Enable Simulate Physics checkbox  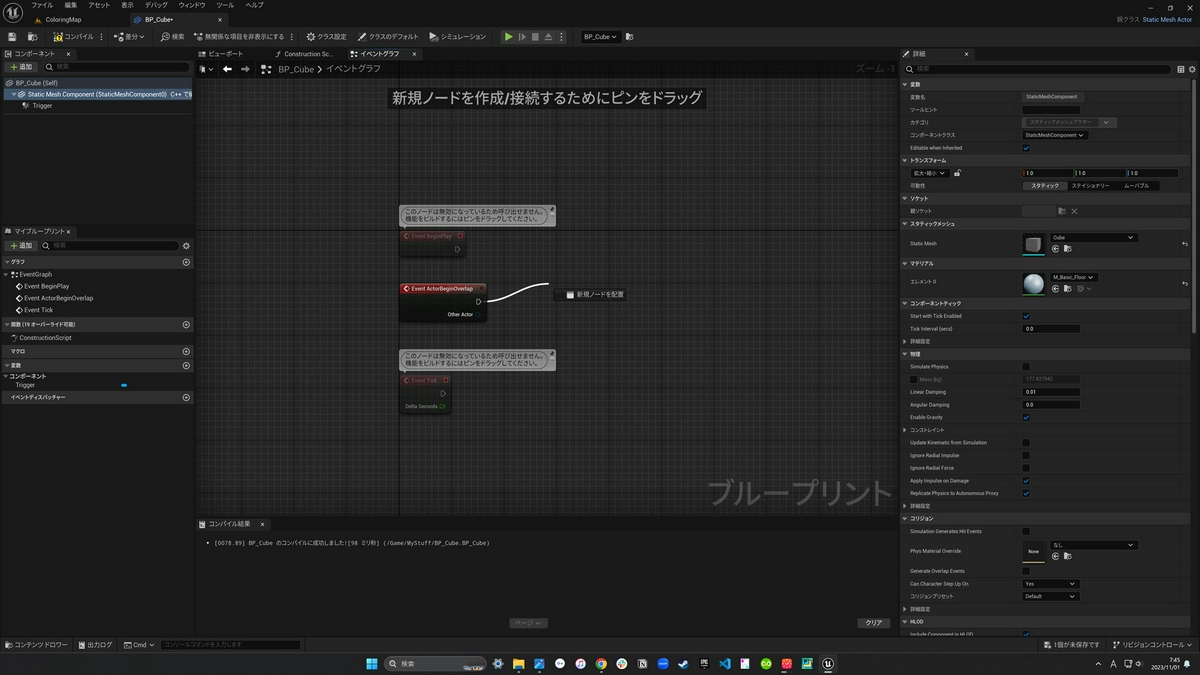click(1026, 366)
